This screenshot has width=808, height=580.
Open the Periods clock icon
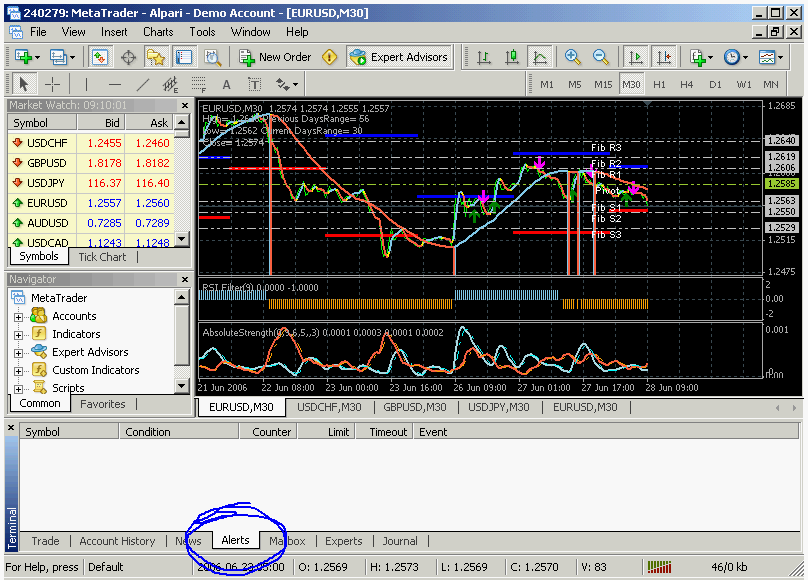point(732,57)
